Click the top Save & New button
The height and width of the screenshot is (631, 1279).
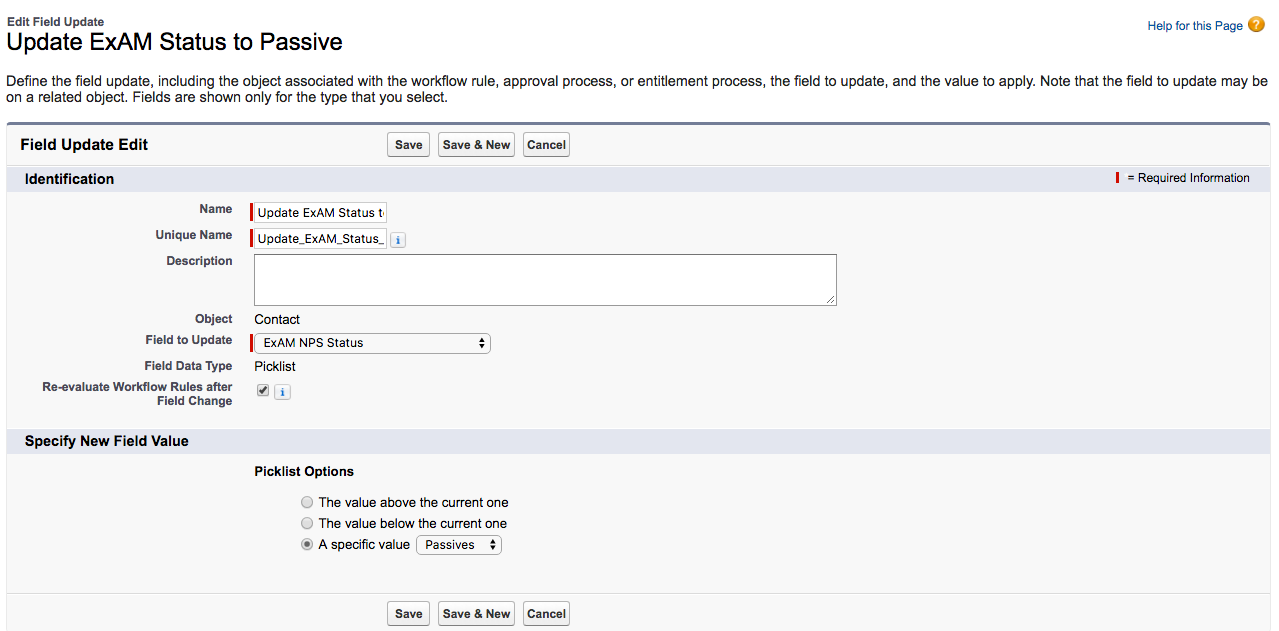click(x=476, y=145)
